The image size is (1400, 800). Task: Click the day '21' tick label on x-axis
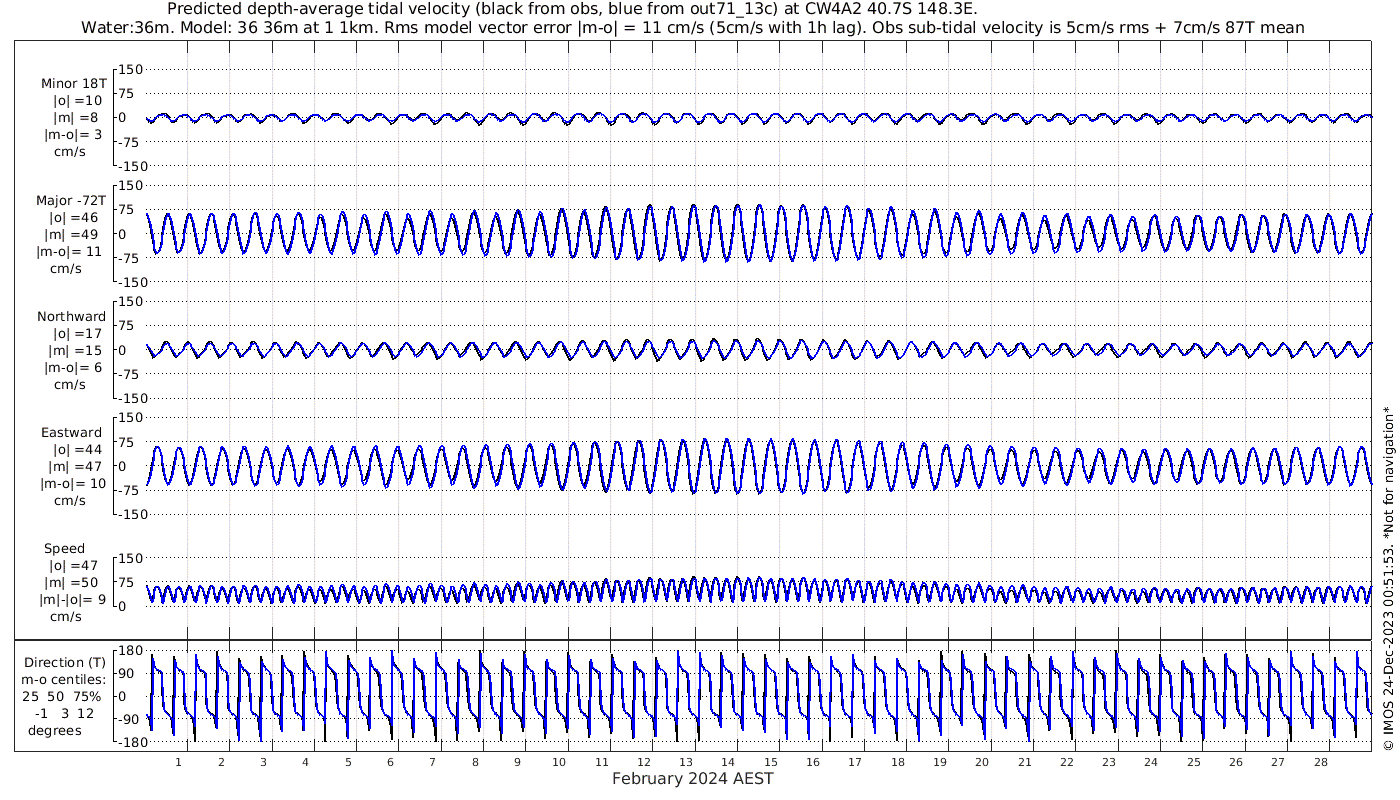1025,762
